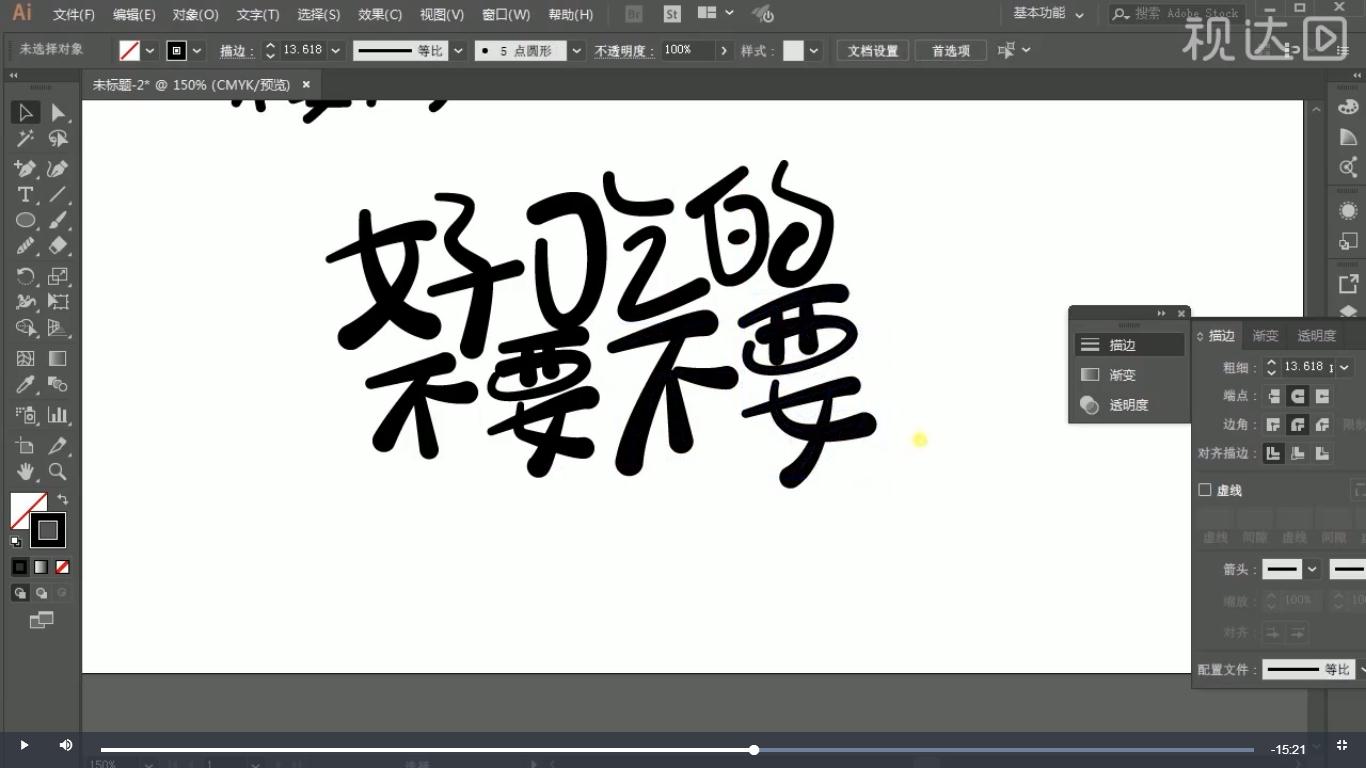The height and width of the screenshot is (768, 1366).
Task: Grab the Hand tool
Action: 25,471
